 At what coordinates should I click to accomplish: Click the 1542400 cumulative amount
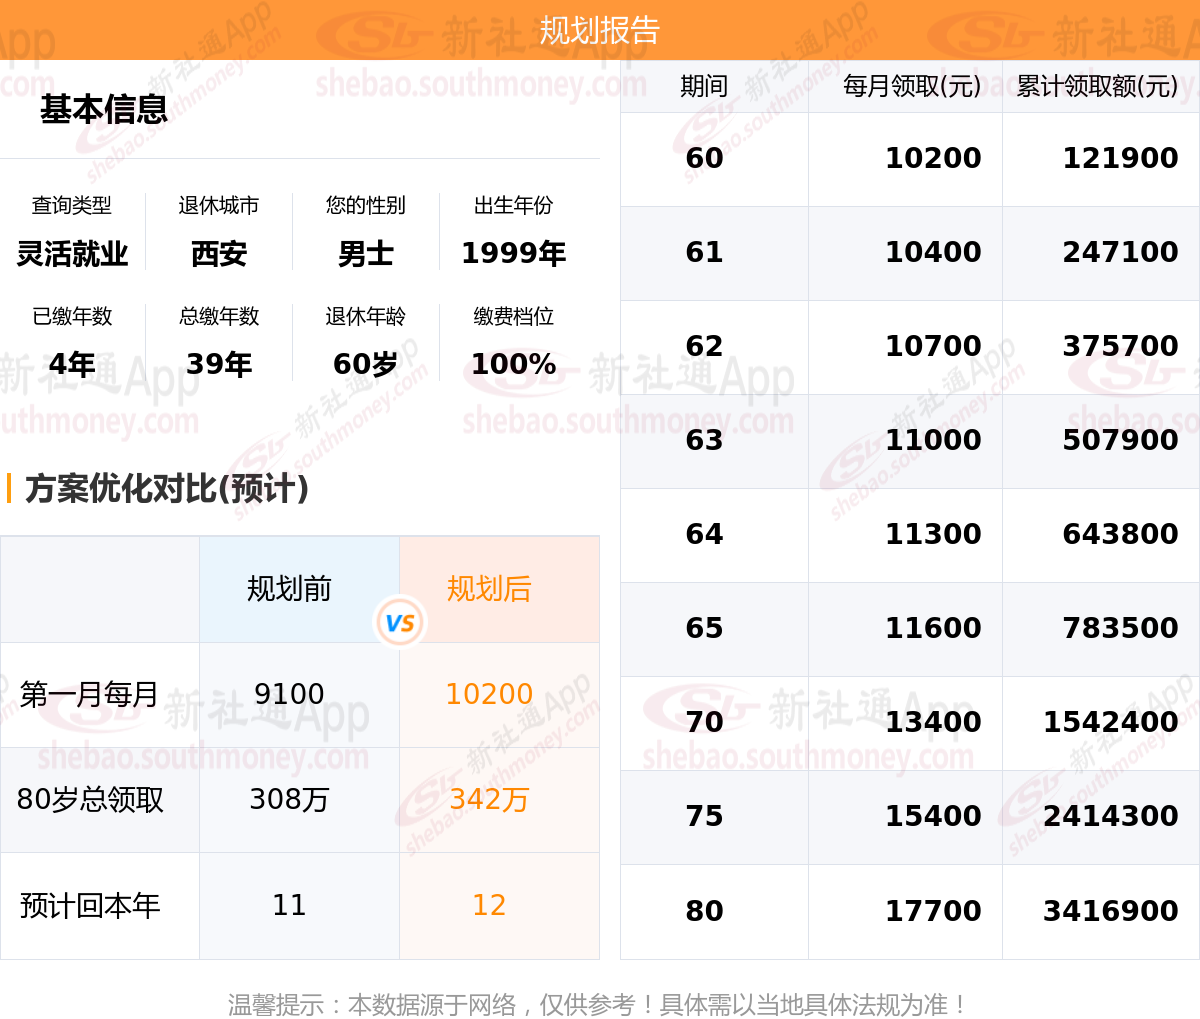[1111, 722]
